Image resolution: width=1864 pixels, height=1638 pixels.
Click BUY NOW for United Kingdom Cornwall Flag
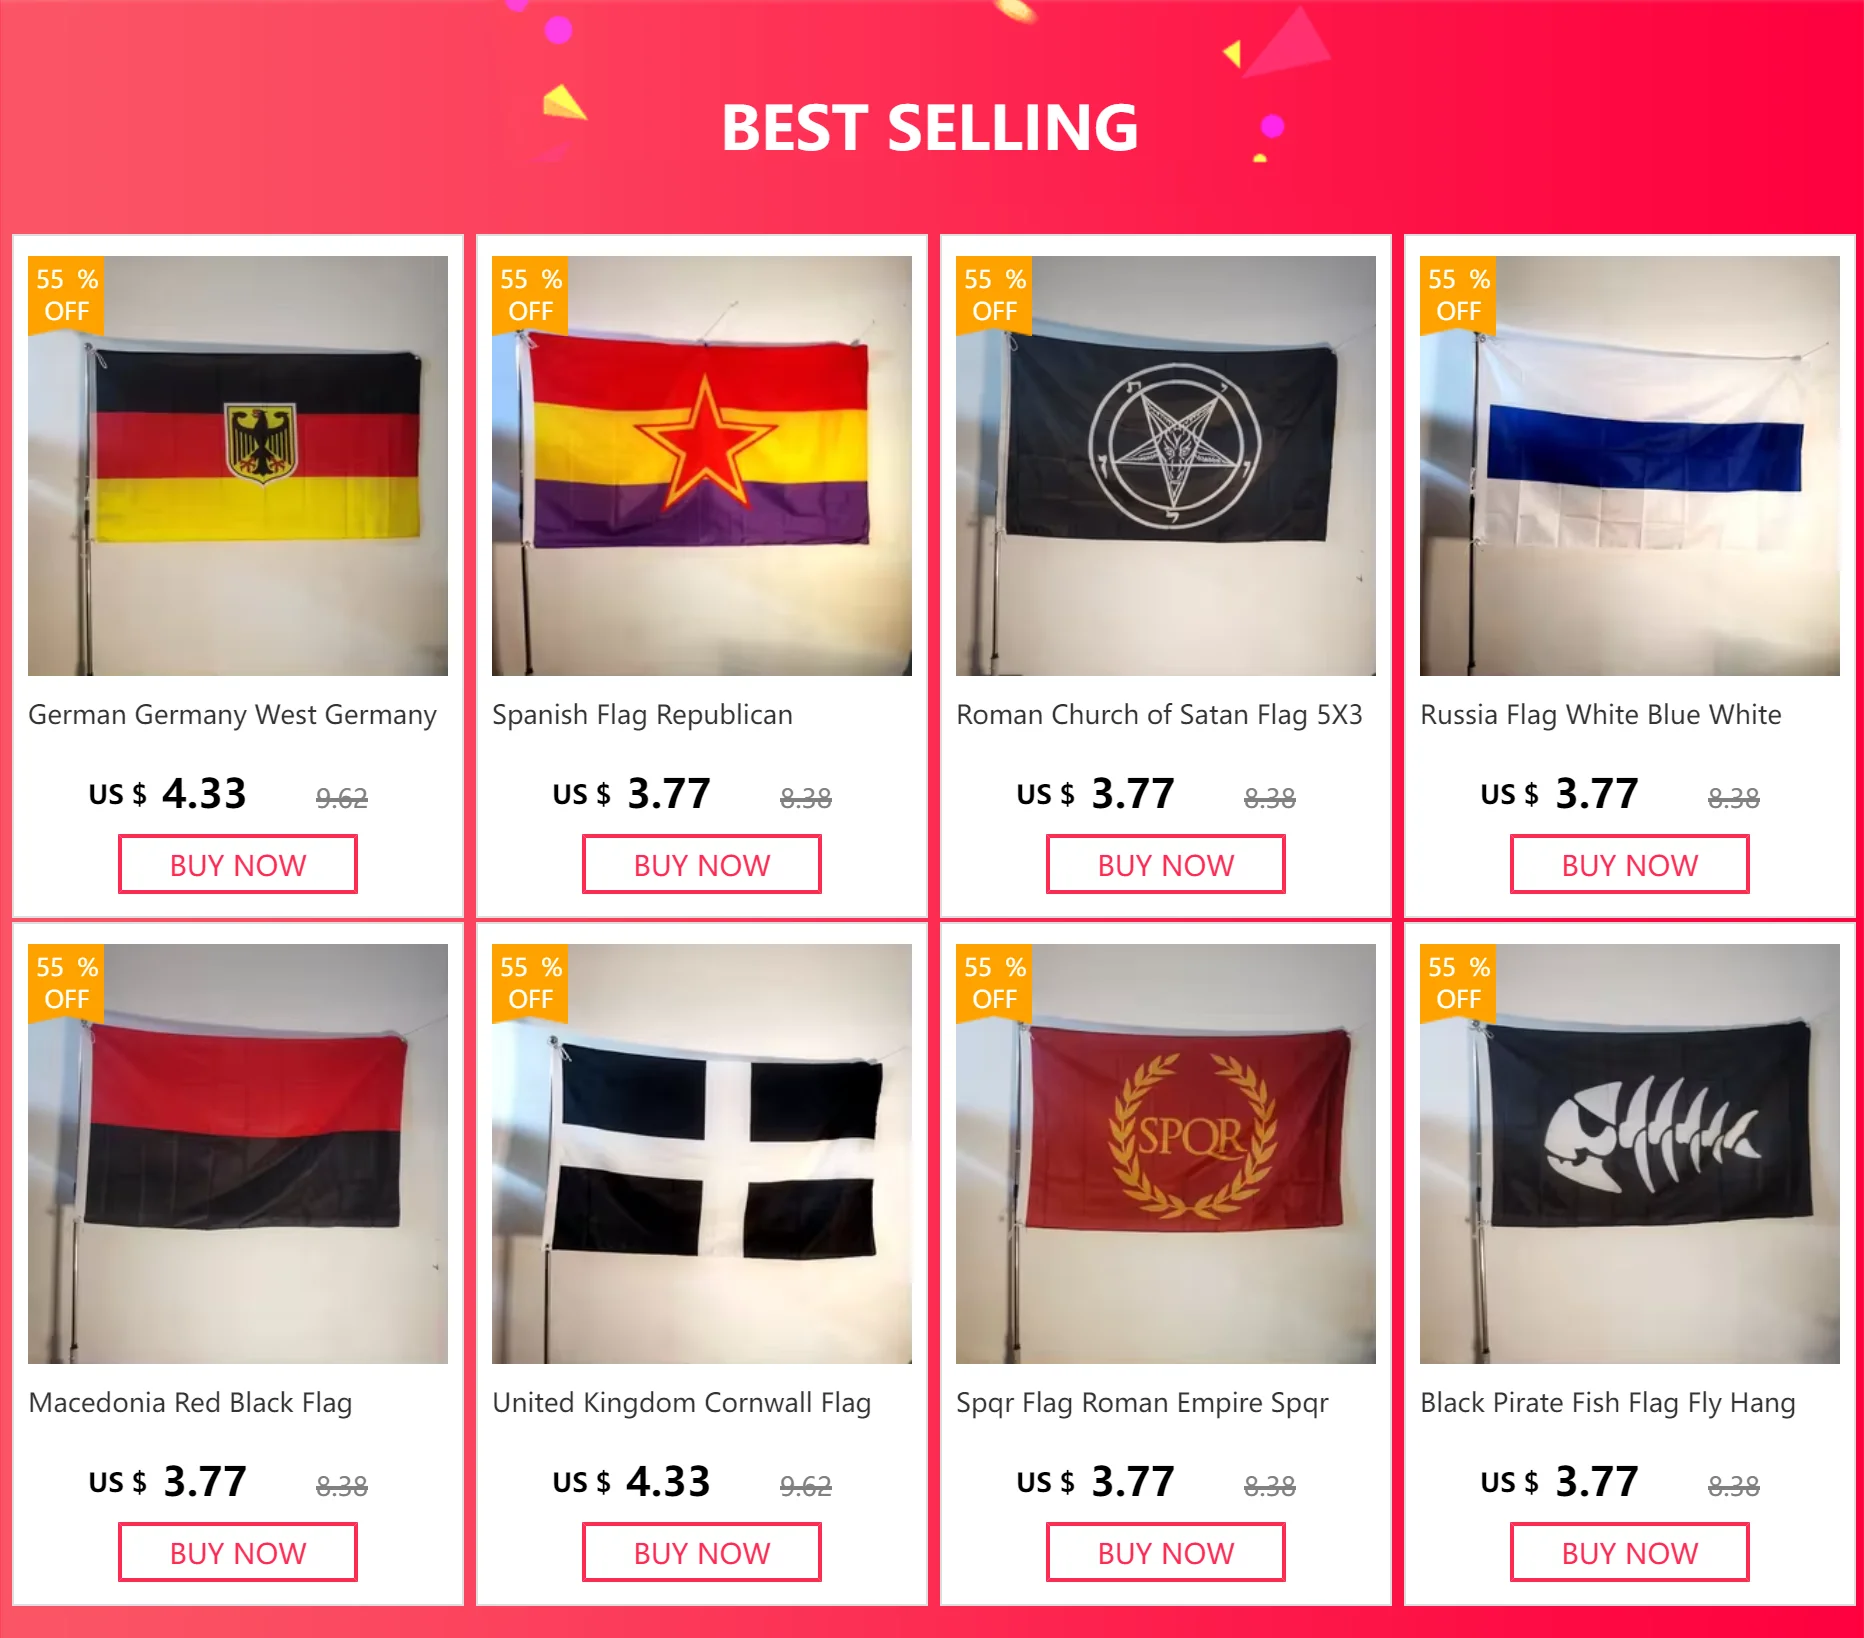pyautogui.click(x=702, y=1553)
